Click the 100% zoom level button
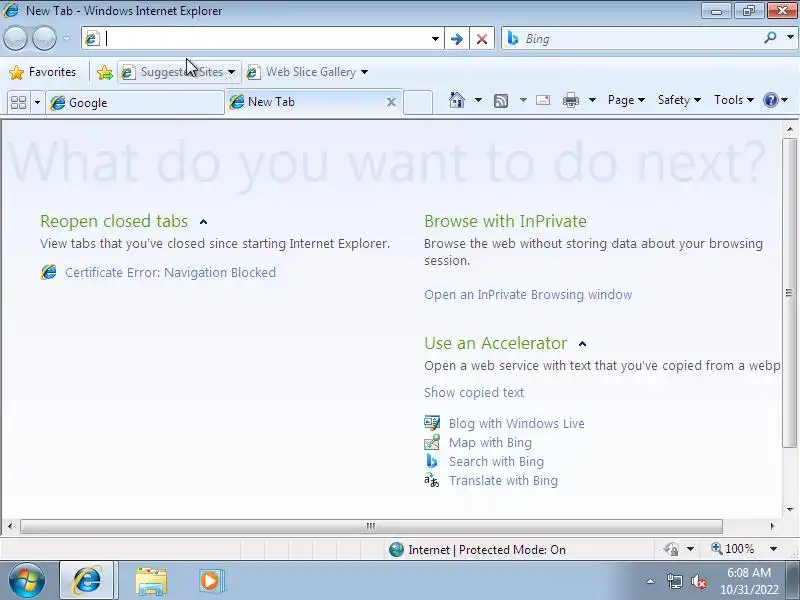This screenshot has height=600, width=800. tap(733, 549)
